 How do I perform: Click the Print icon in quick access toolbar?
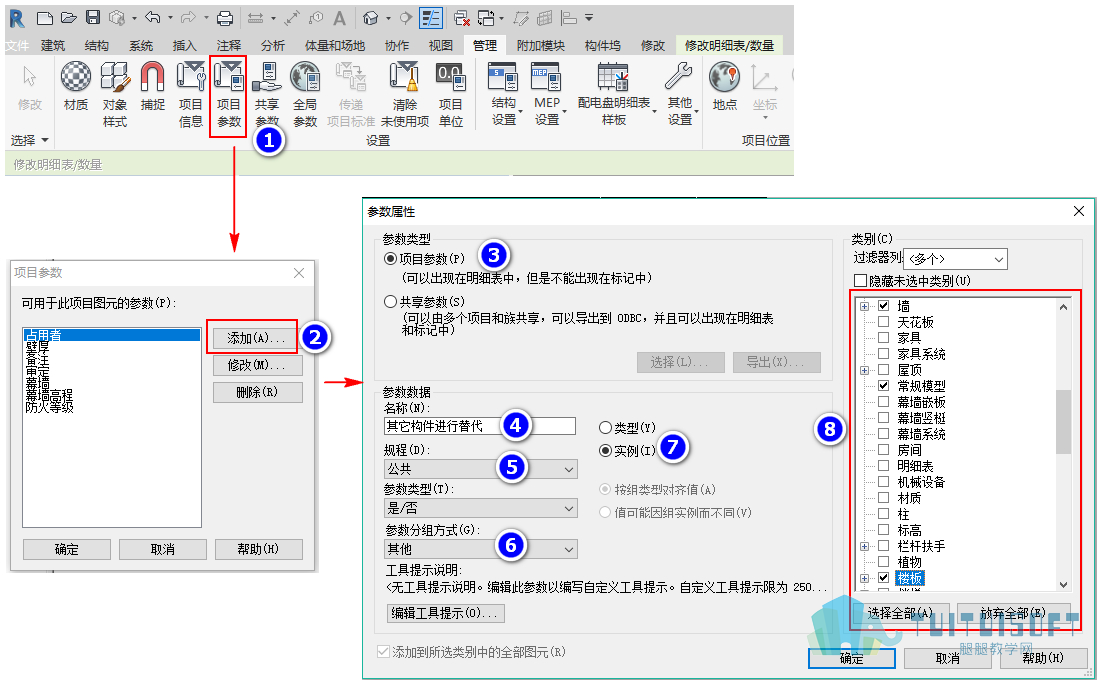tap(225, 17)
